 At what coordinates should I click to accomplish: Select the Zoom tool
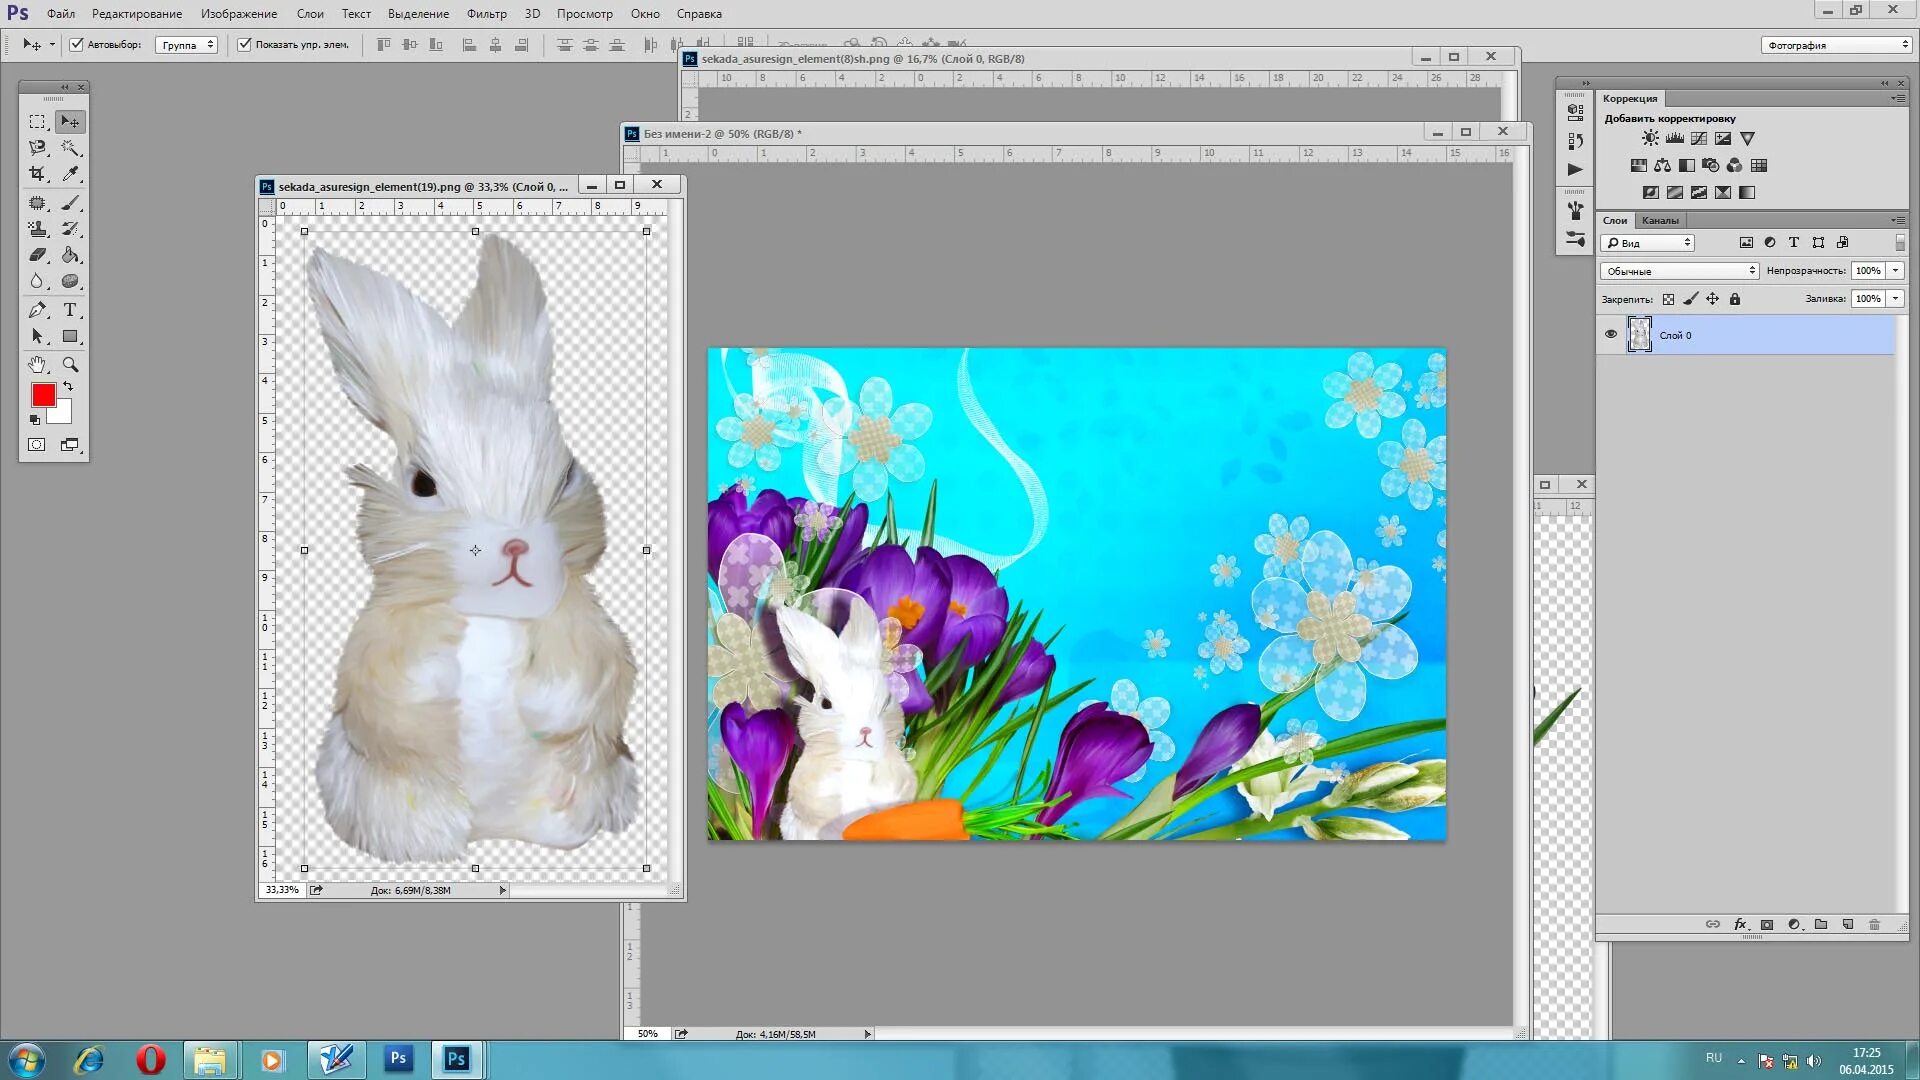[70, 365]
